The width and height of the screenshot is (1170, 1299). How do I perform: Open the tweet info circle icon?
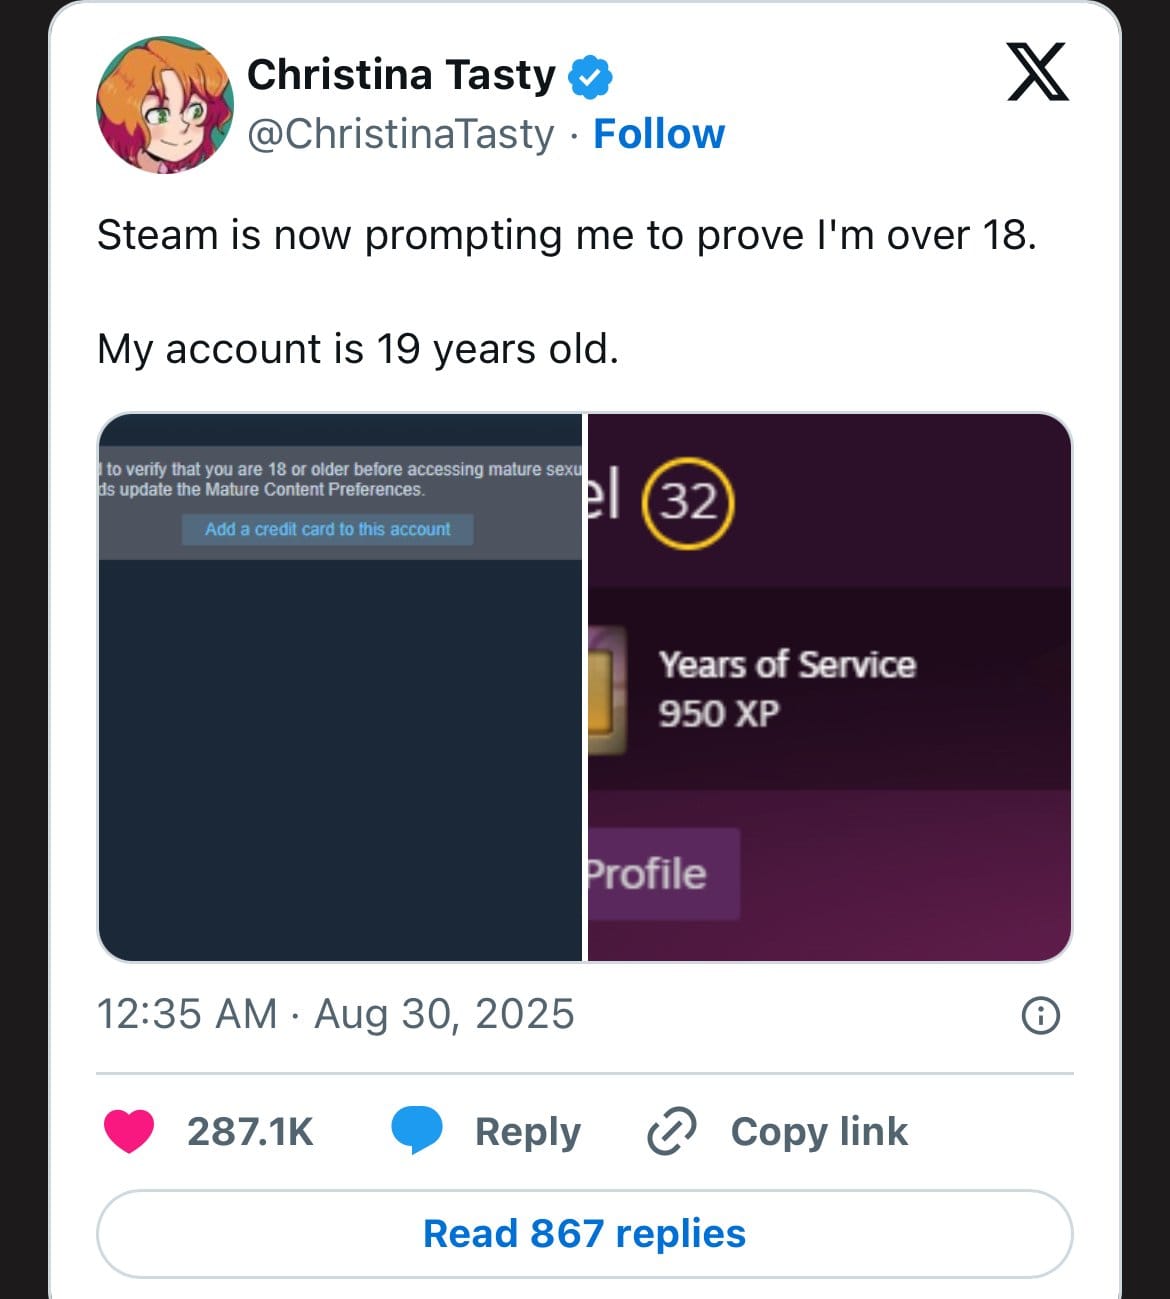(1040, 1016)
